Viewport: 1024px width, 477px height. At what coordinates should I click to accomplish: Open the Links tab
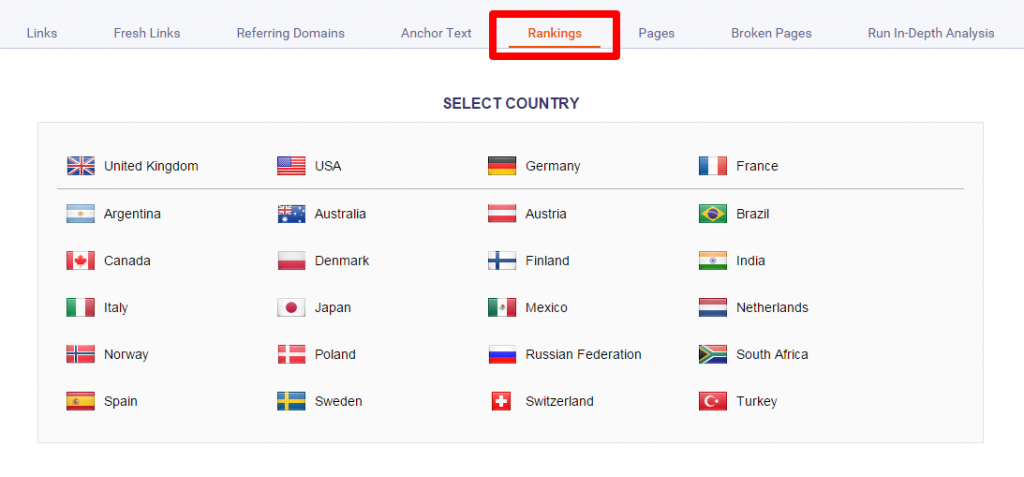42,33
